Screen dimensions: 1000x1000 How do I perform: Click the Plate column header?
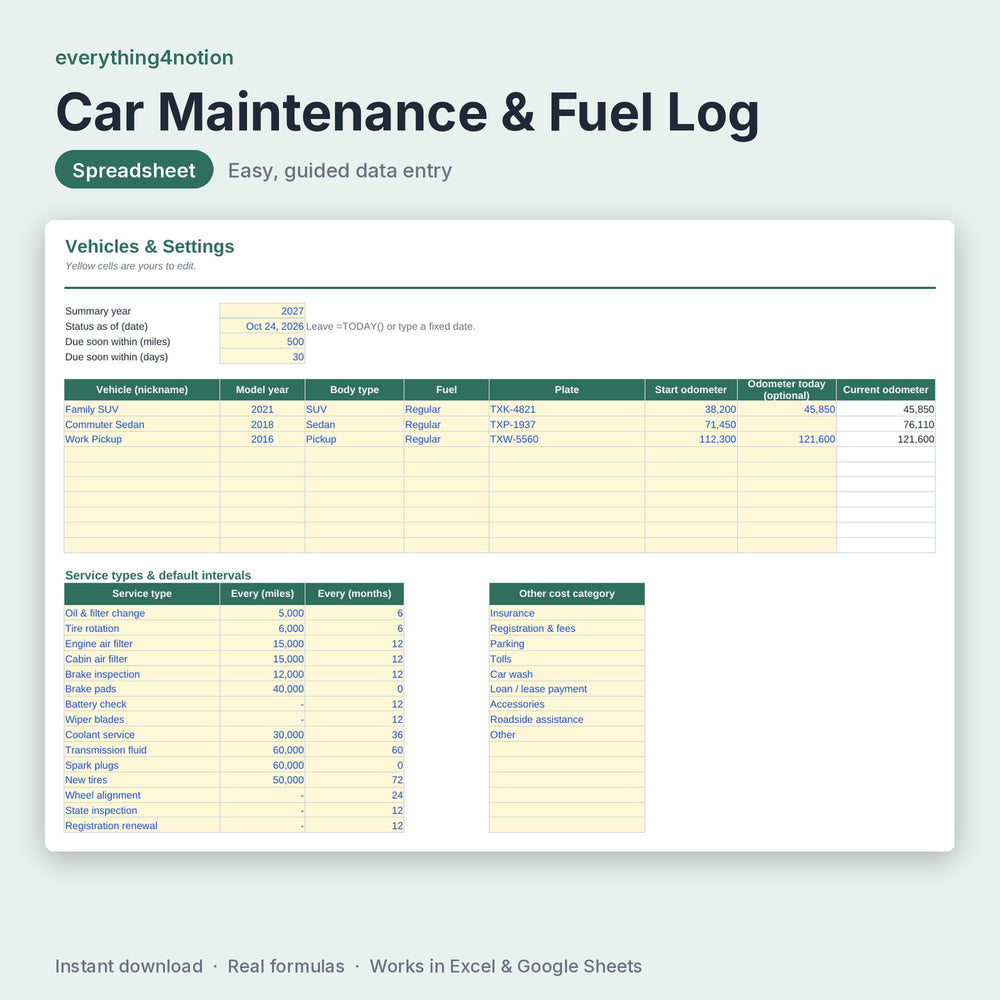point(567,390)
